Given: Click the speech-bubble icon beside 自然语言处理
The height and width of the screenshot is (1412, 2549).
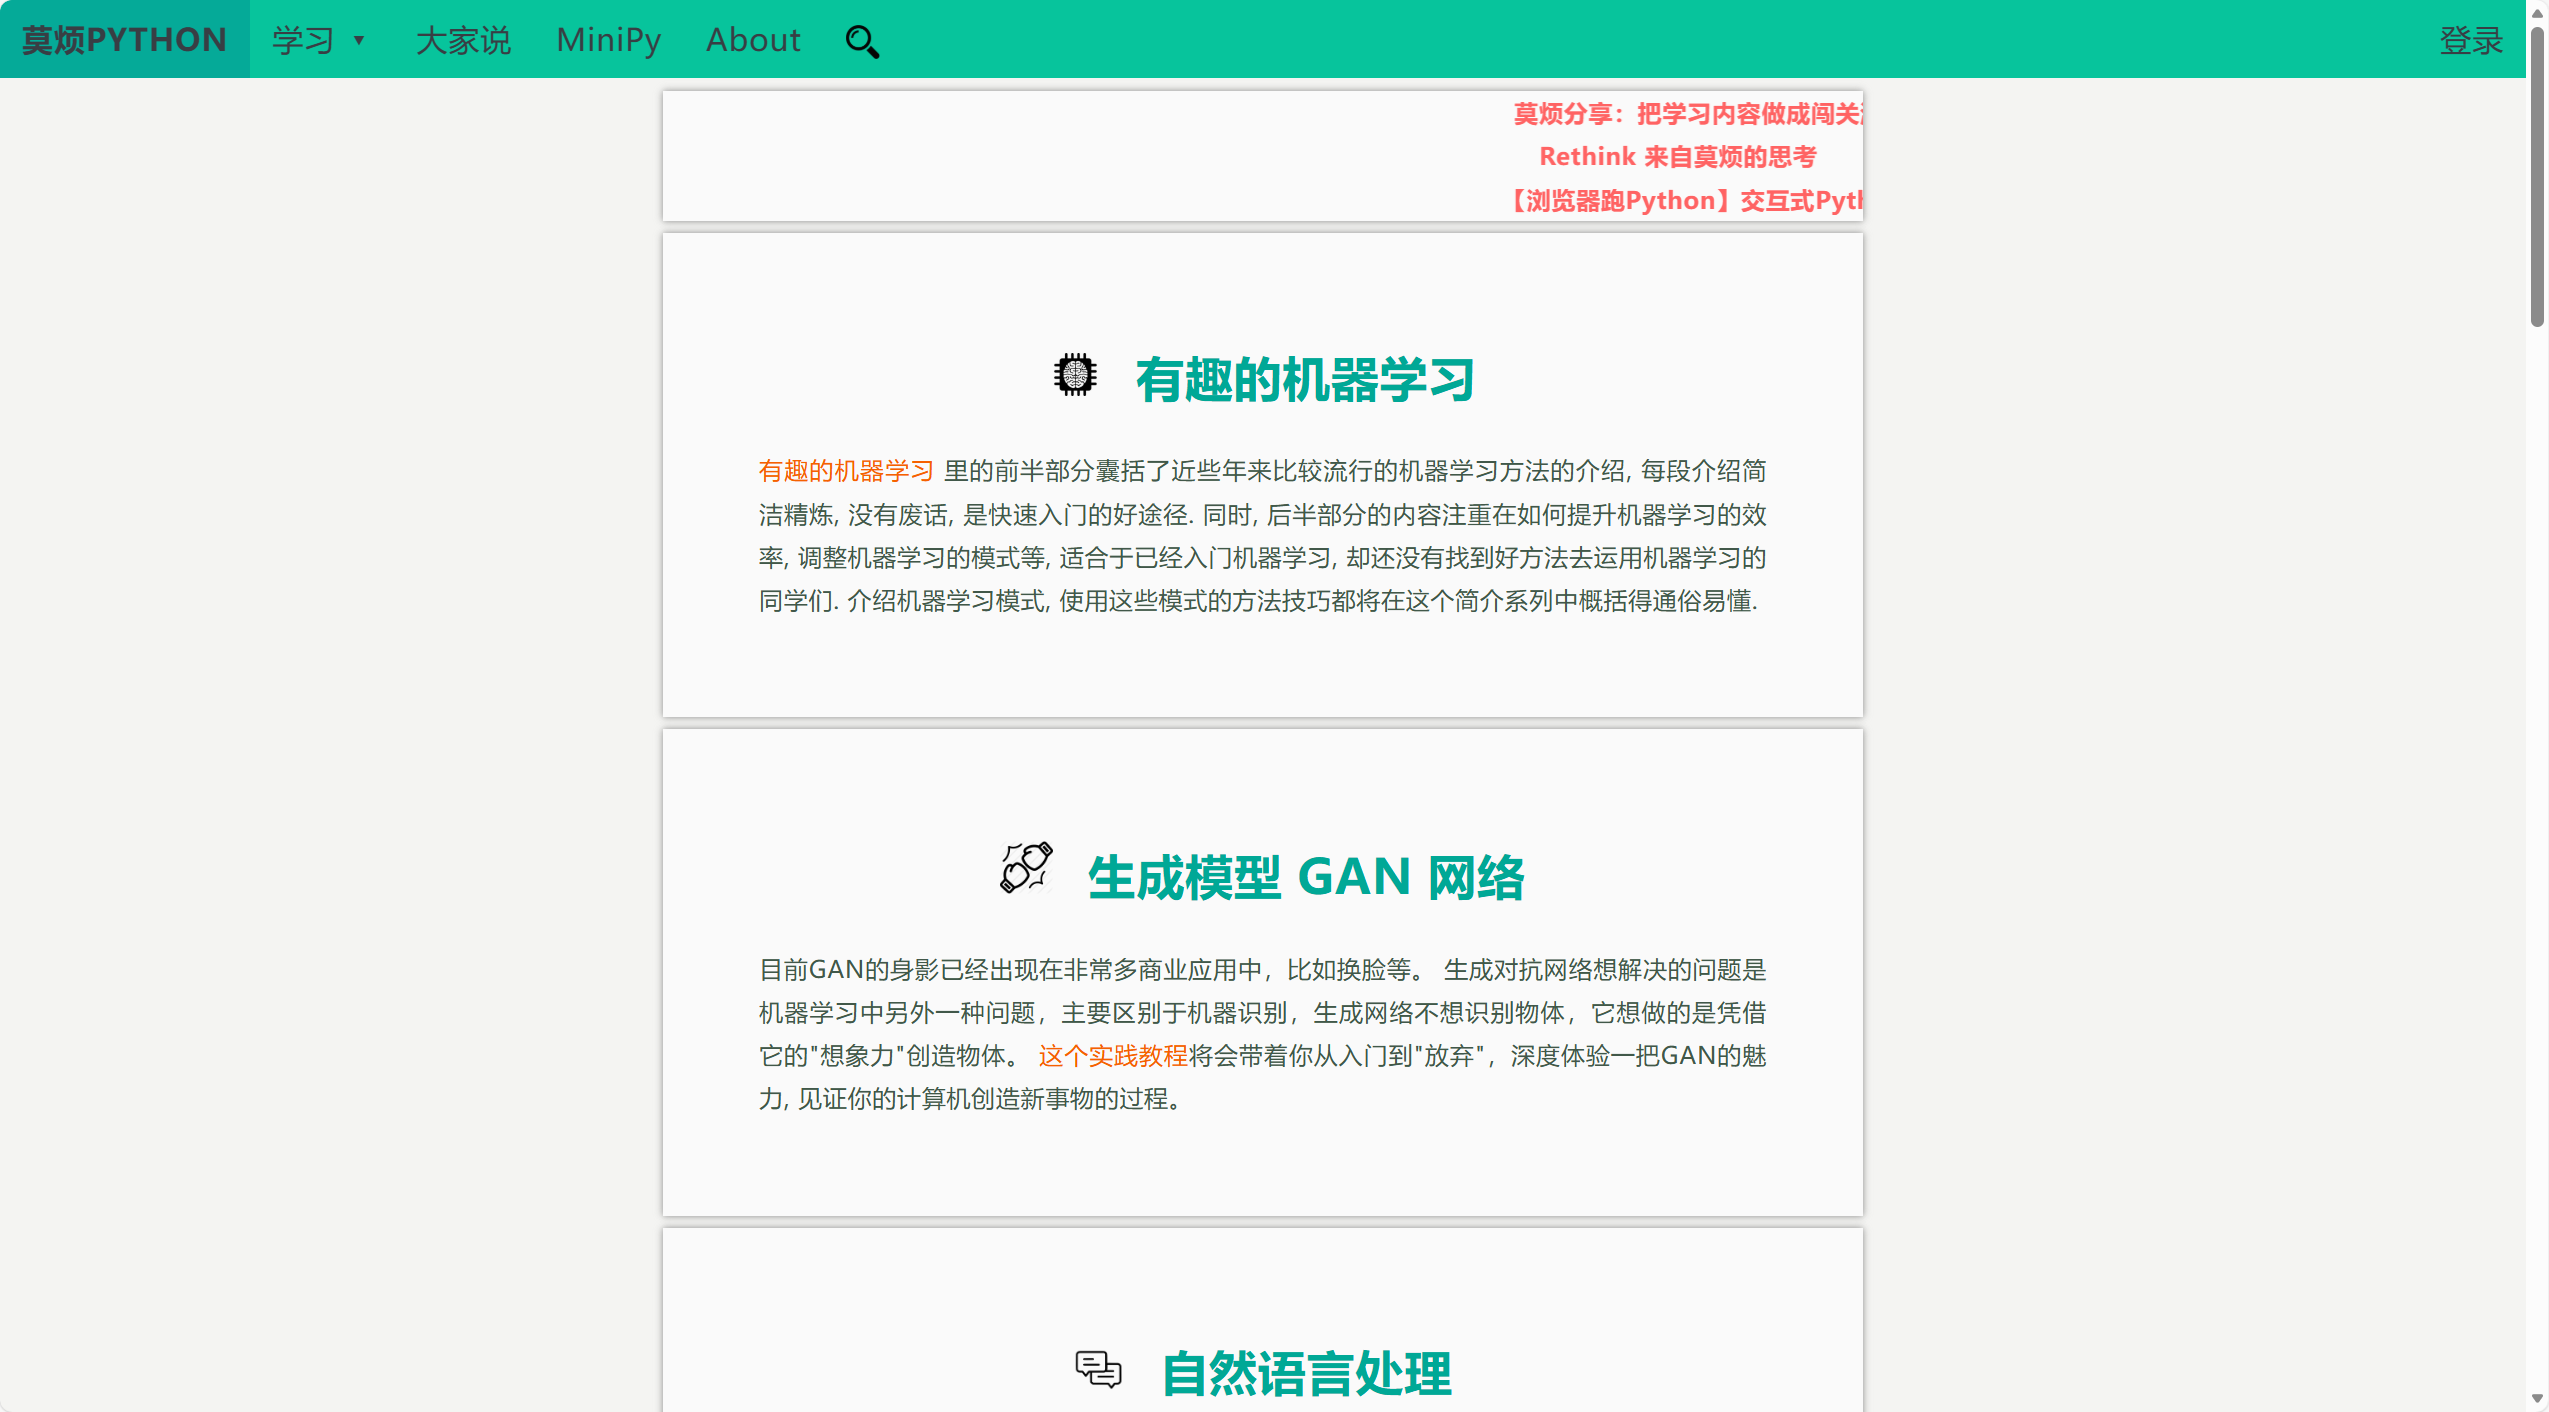Looking at the screenshot, I should click(x=1098, y=1370).
